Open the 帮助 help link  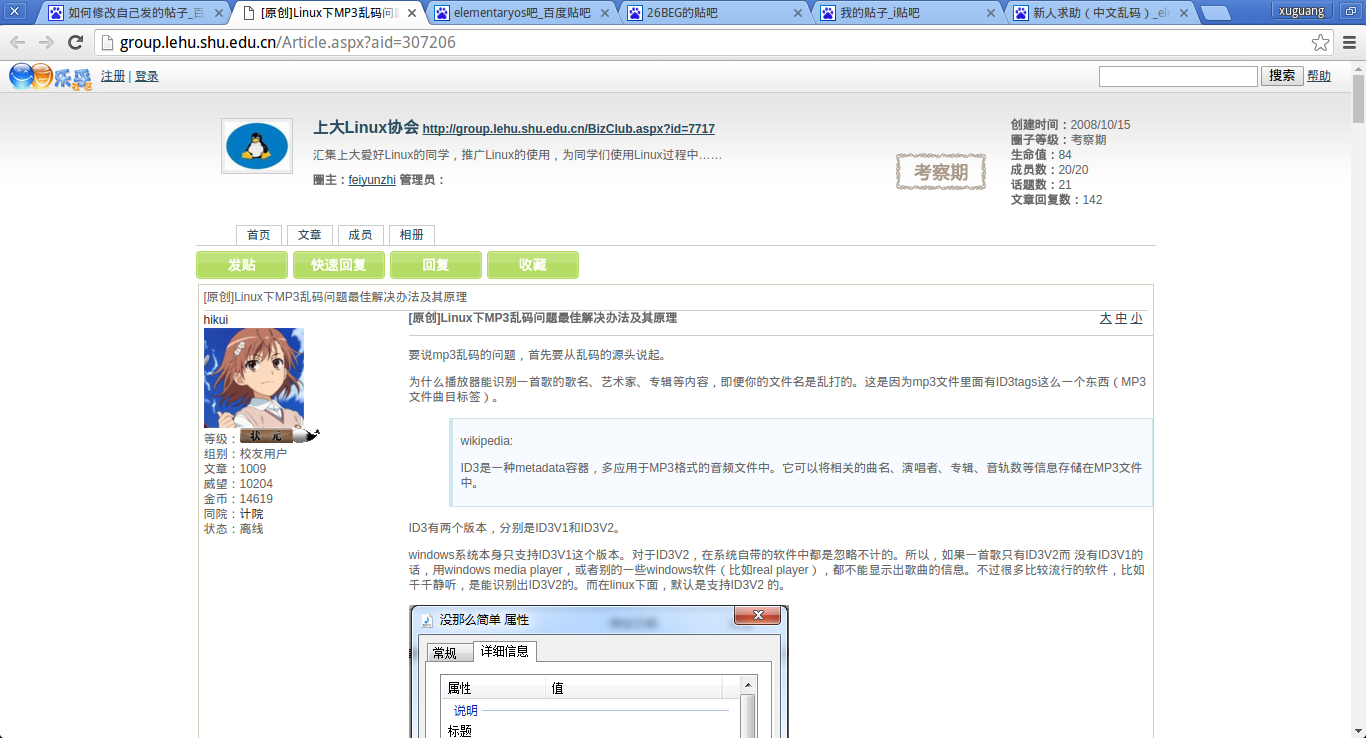click(x=1319, y=76)
